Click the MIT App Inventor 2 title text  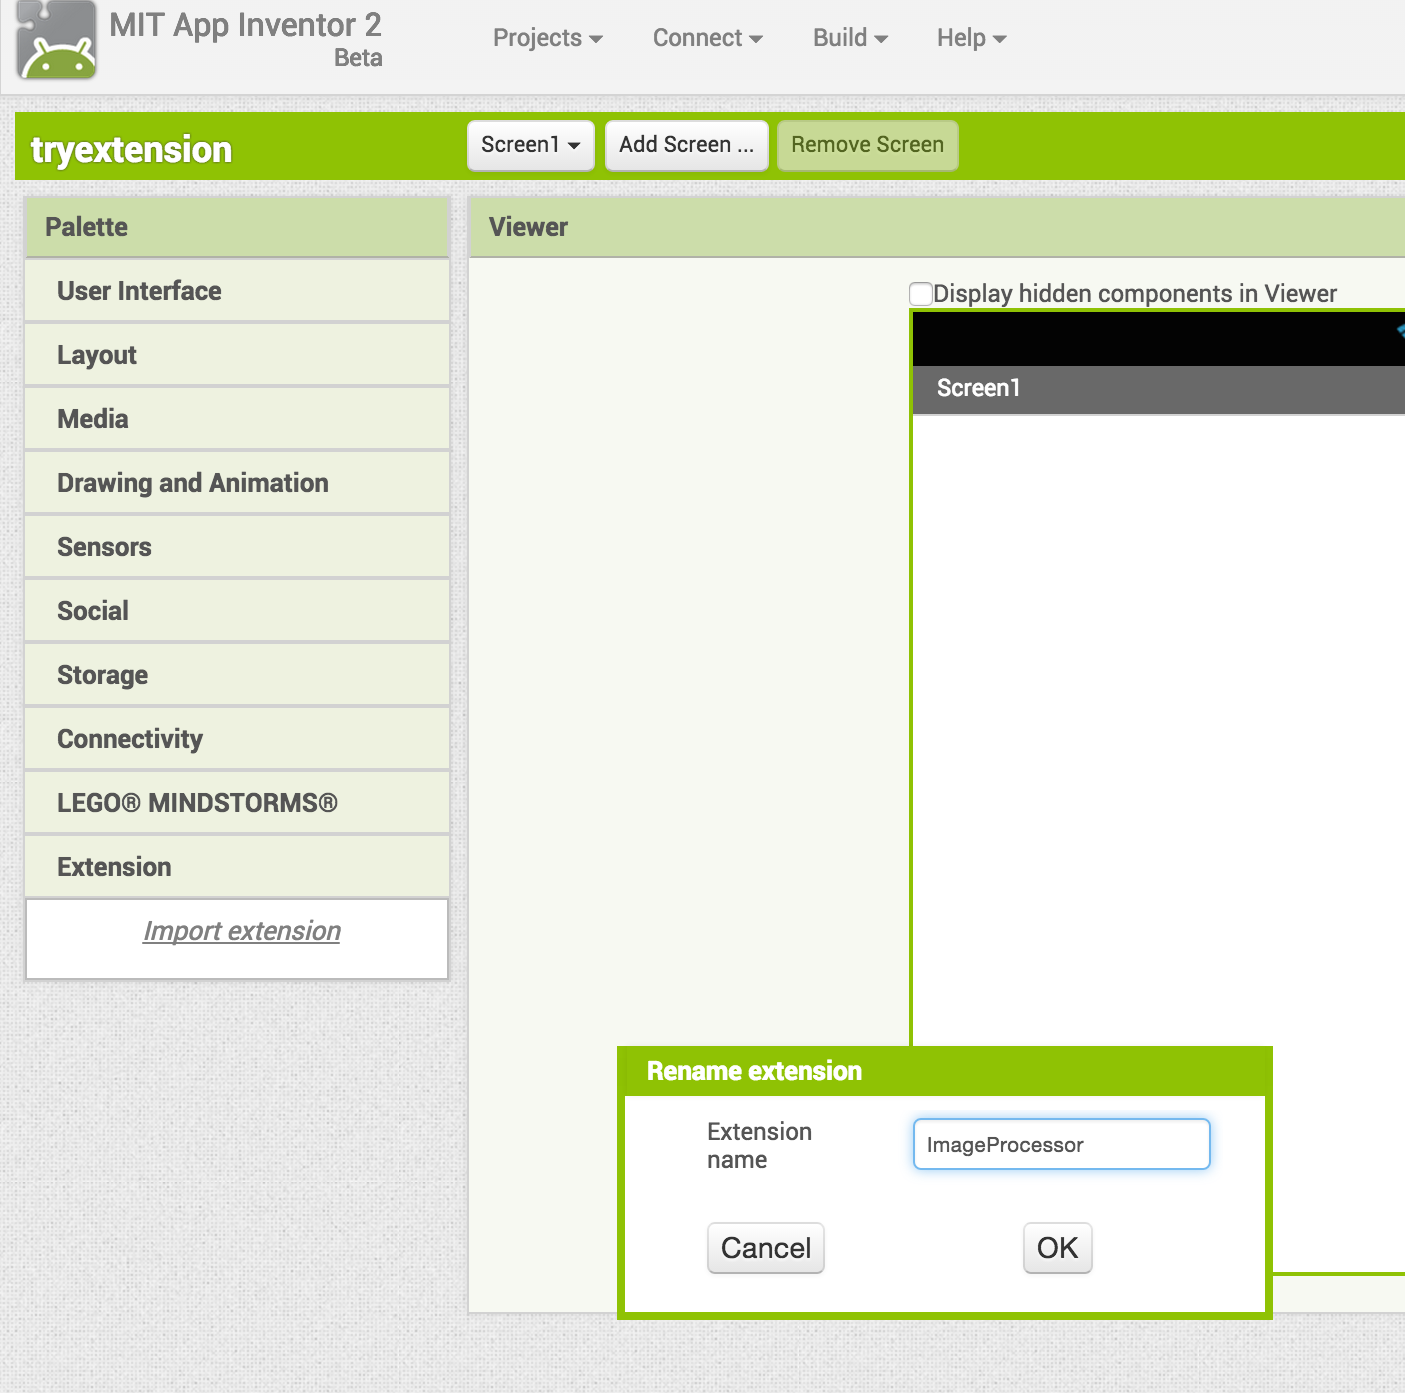click(x=245, y=25)
